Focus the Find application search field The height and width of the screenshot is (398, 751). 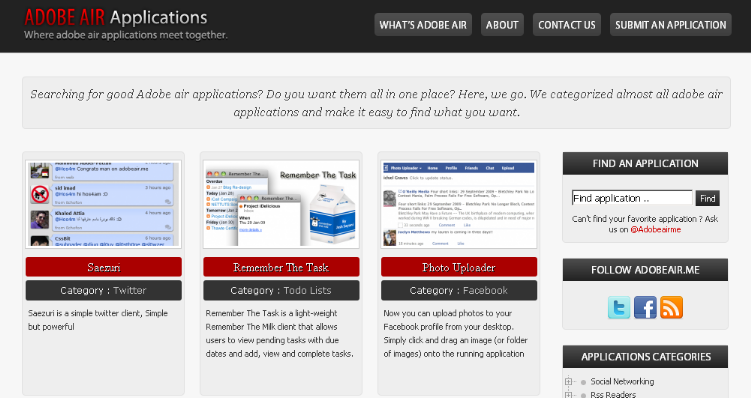click(x=632, y=198)
